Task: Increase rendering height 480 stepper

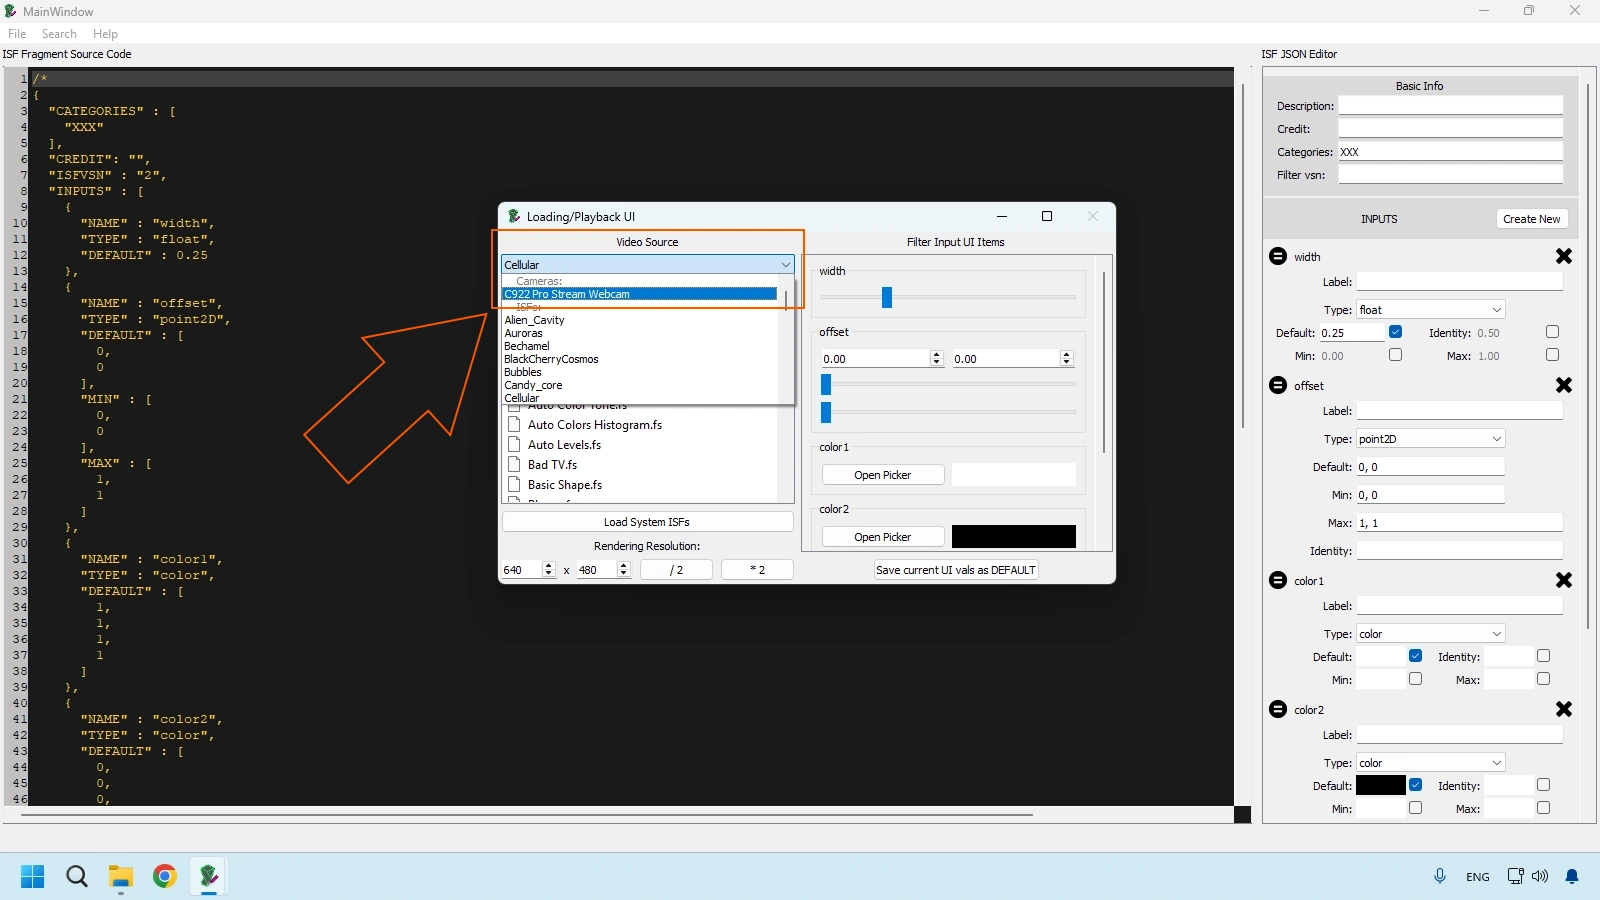Action: coord(624,565)
